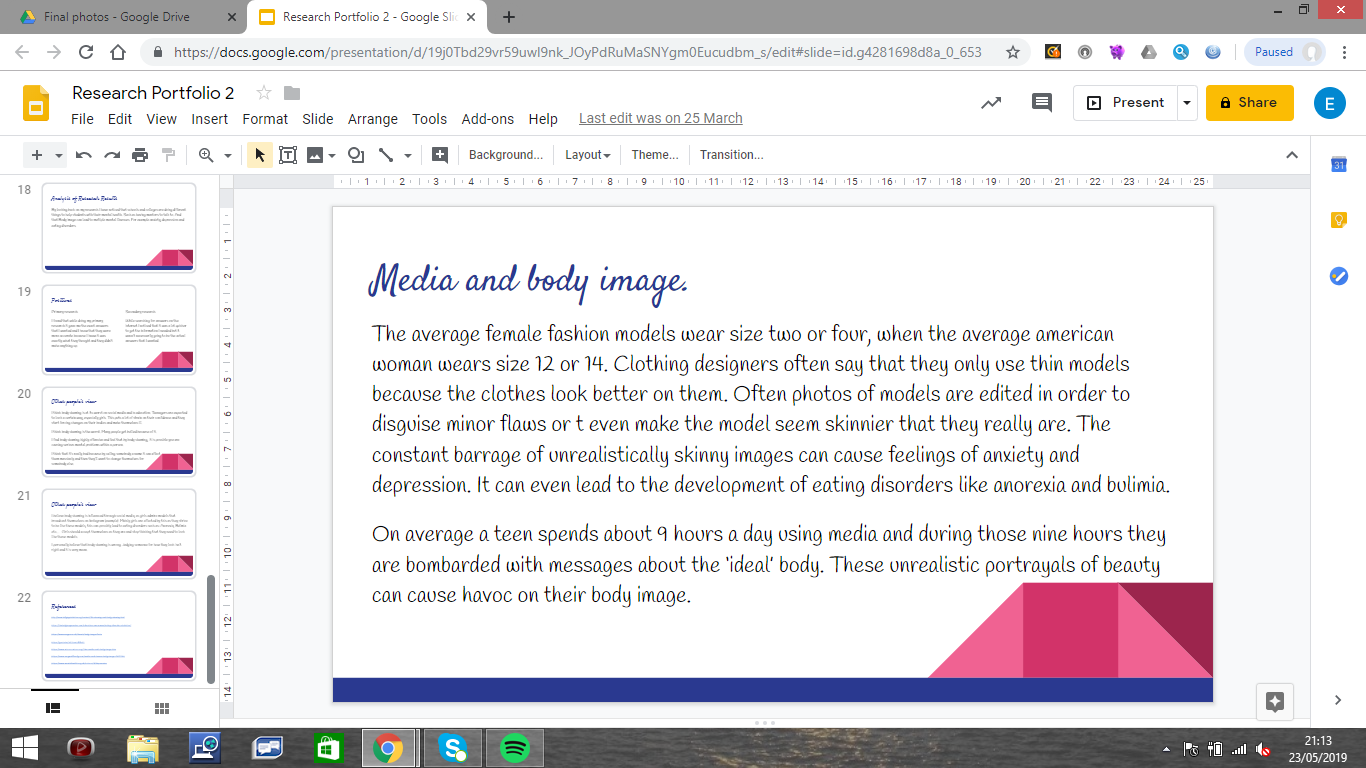Select the Text box tool

288,155
